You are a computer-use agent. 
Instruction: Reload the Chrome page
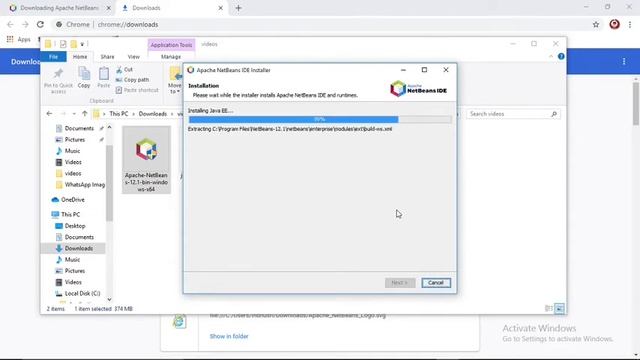coord(40,24)
